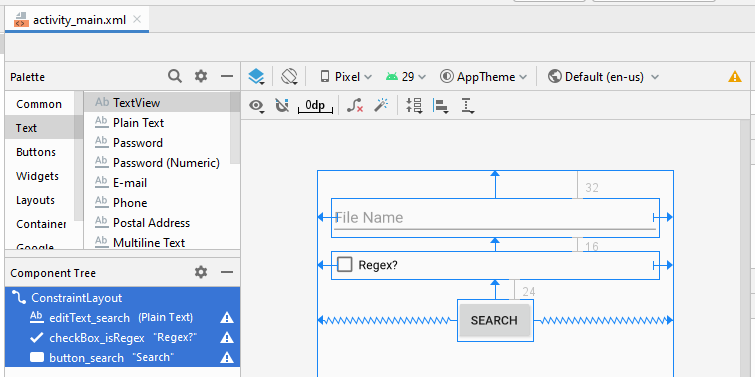Toggle autoconnect magnet icon
This screenshot has height=377, width=755.
point(282,105)
